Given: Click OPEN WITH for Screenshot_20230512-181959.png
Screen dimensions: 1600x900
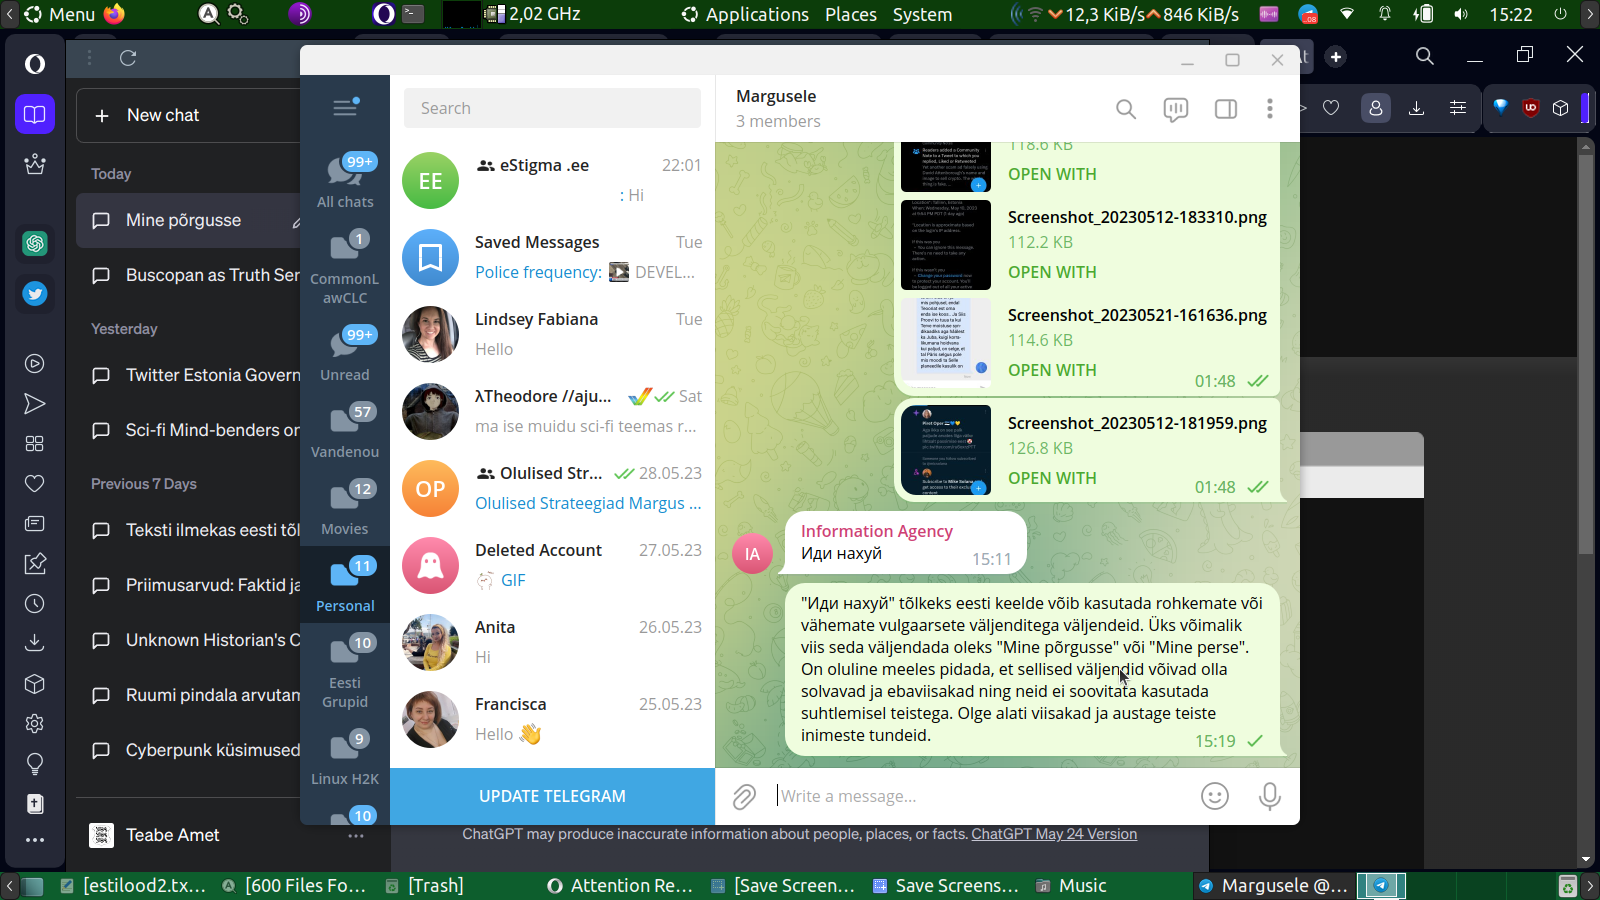Looking at the screenshot, I should (1052, 478).
